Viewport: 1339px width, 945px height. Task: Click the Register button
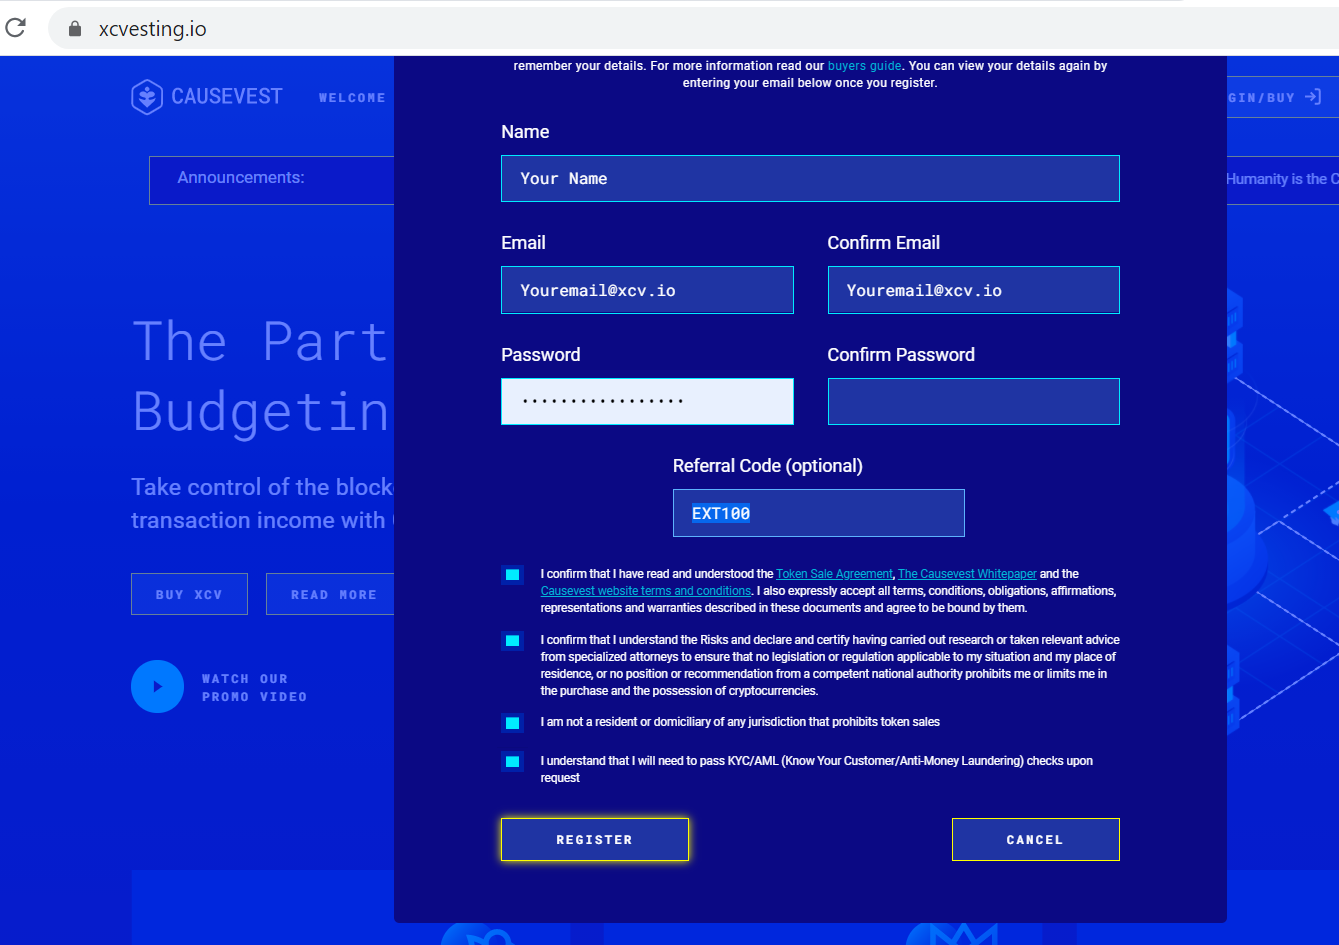tap(595, 840)
